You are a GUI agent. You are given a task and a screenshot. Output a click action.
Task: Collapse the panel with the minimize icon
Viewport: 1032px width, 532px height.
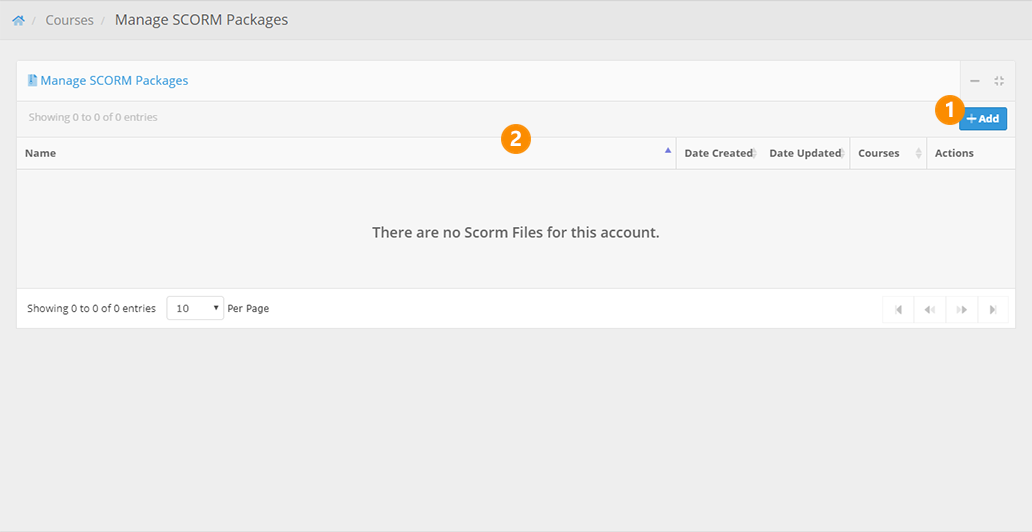[x=975, y=81]
